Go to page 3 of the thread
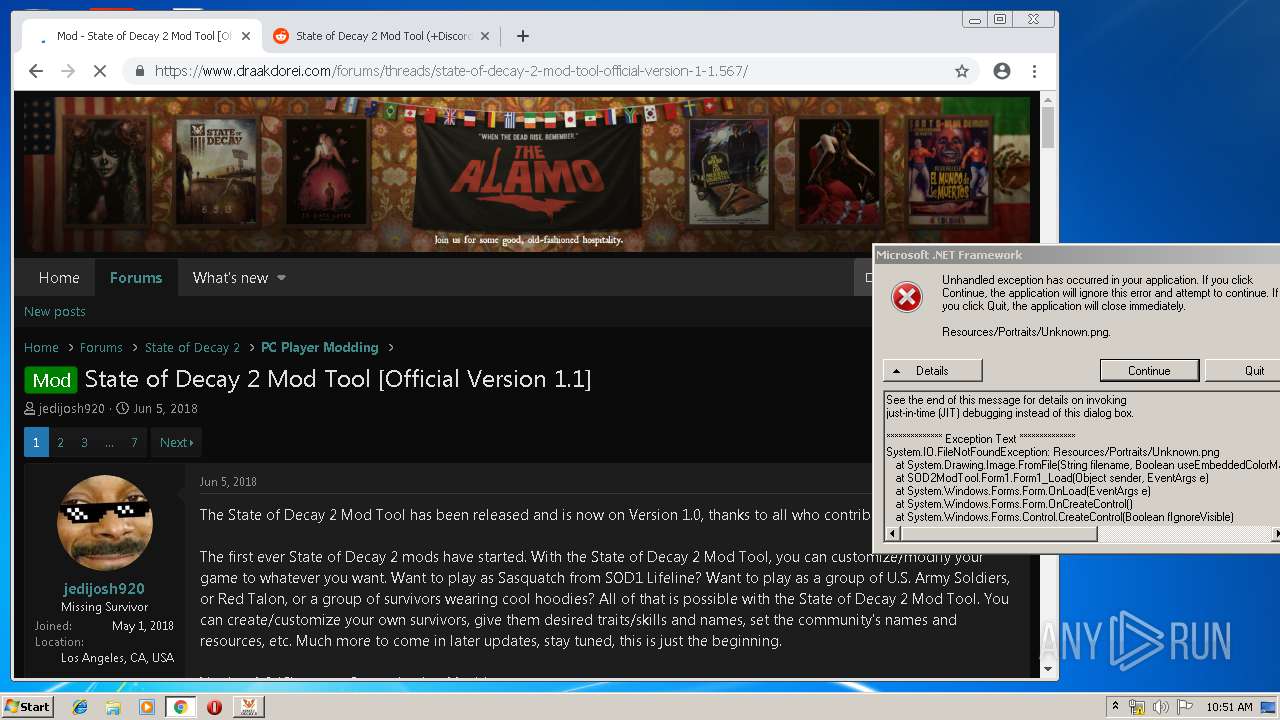 pyautogui.click(x=84, y=442)
